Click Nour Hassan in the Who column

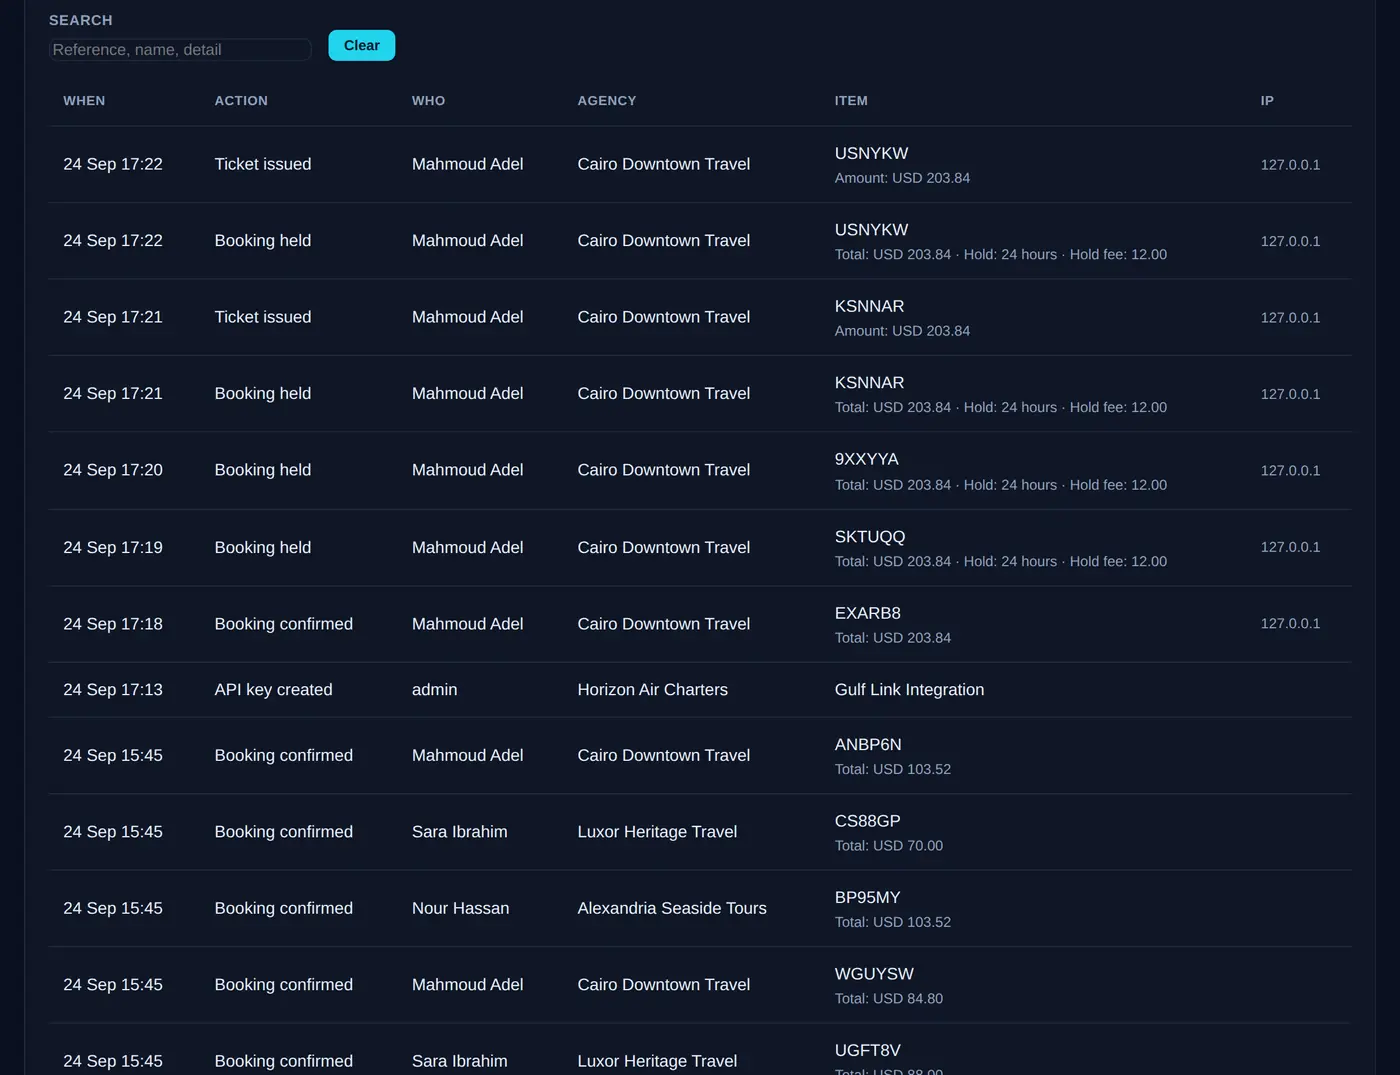[460, 908]
